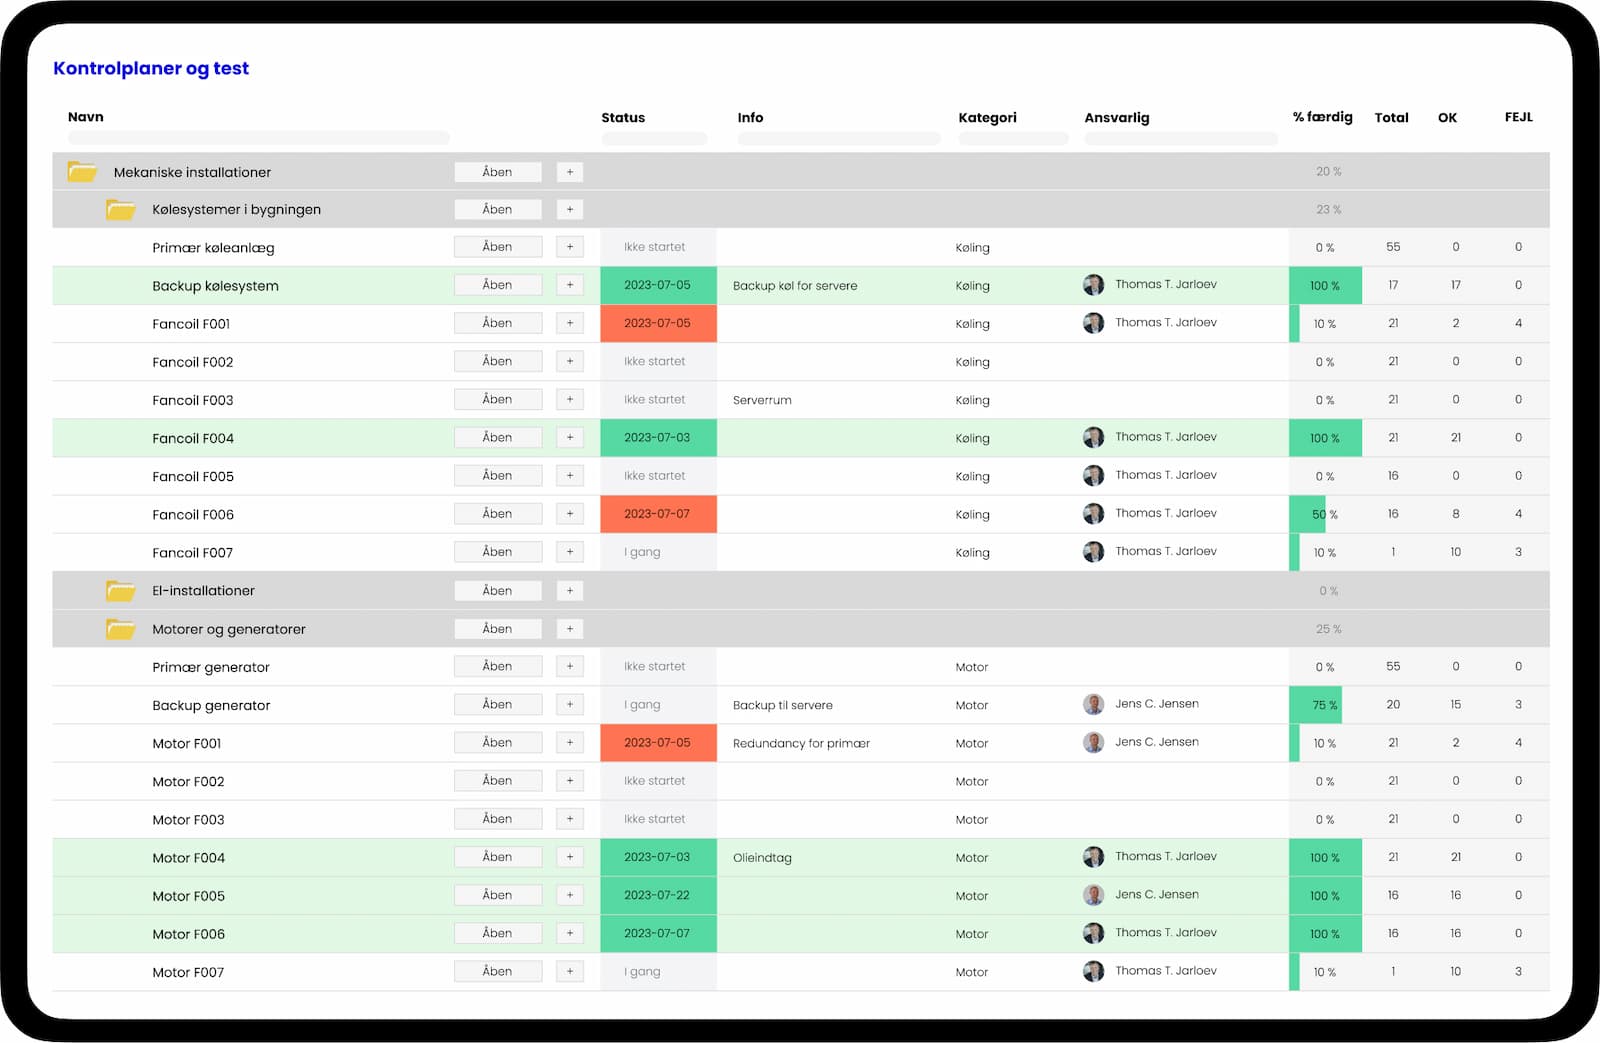Image resolution: width=1600 pixels, height=1043 pixels.
Task: Click Åben button for Motorer og generatorer
Action: 498,628
